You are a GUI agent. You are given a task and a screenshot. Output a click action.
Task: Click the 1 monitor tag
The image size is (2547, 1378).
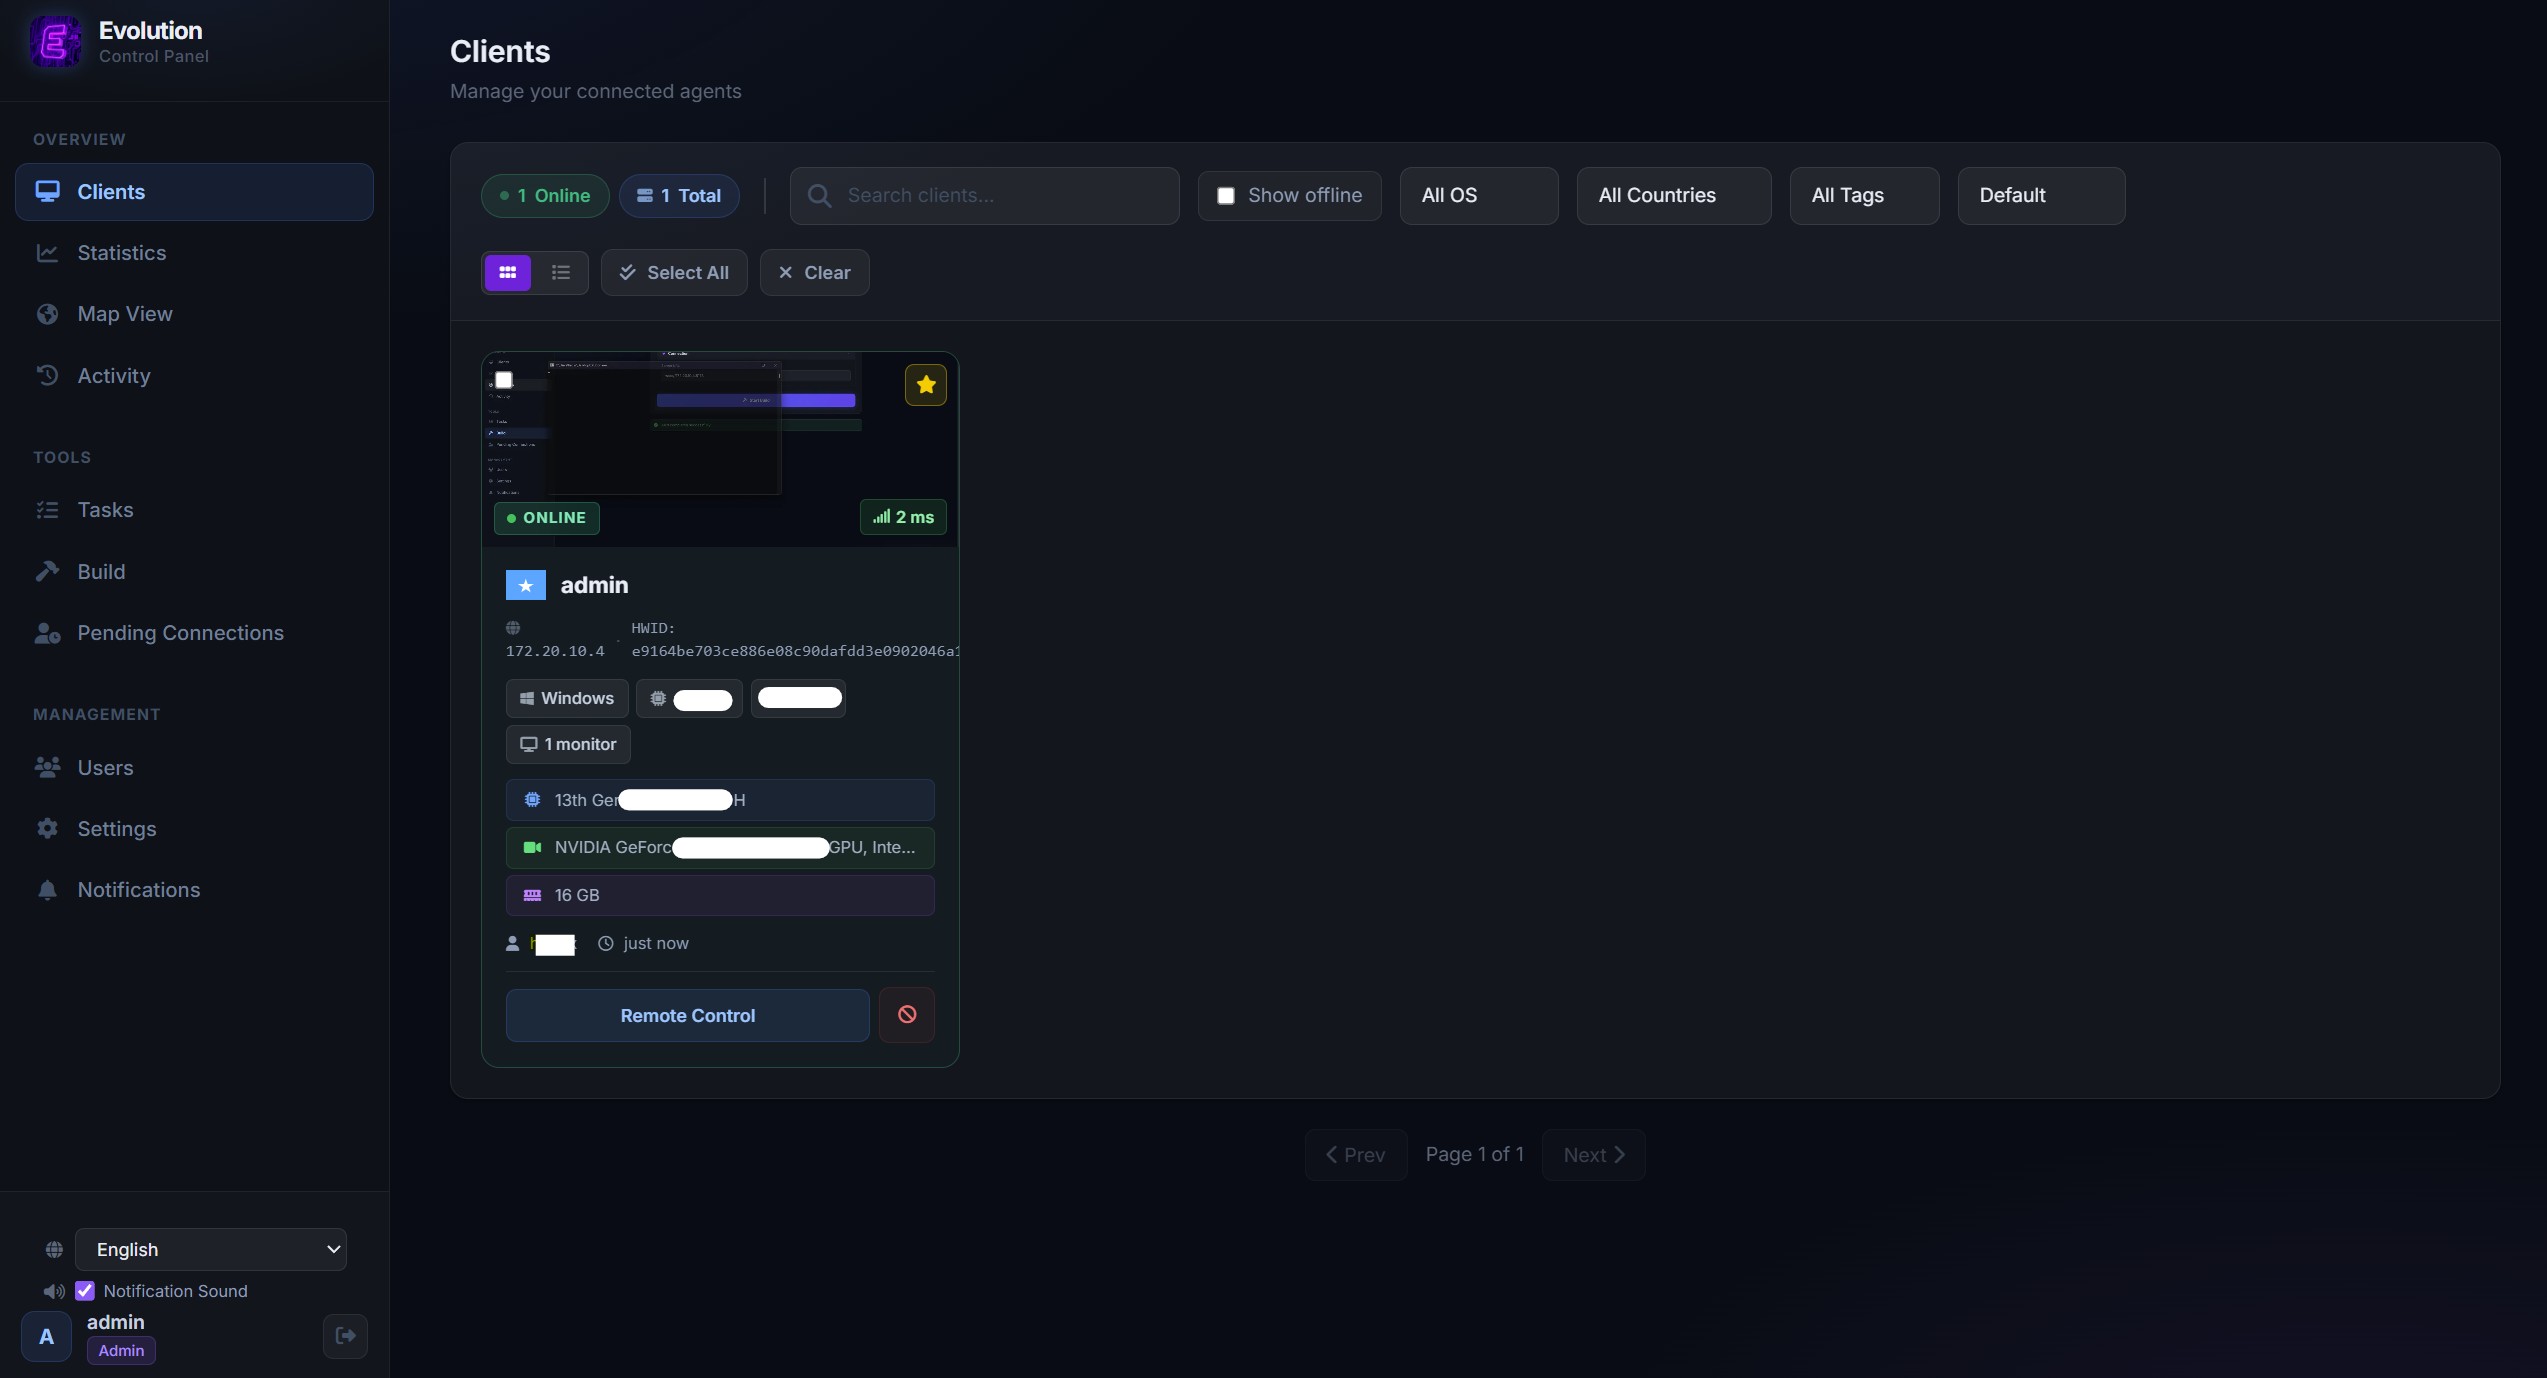pyautogui.click(x=568, y=744)
